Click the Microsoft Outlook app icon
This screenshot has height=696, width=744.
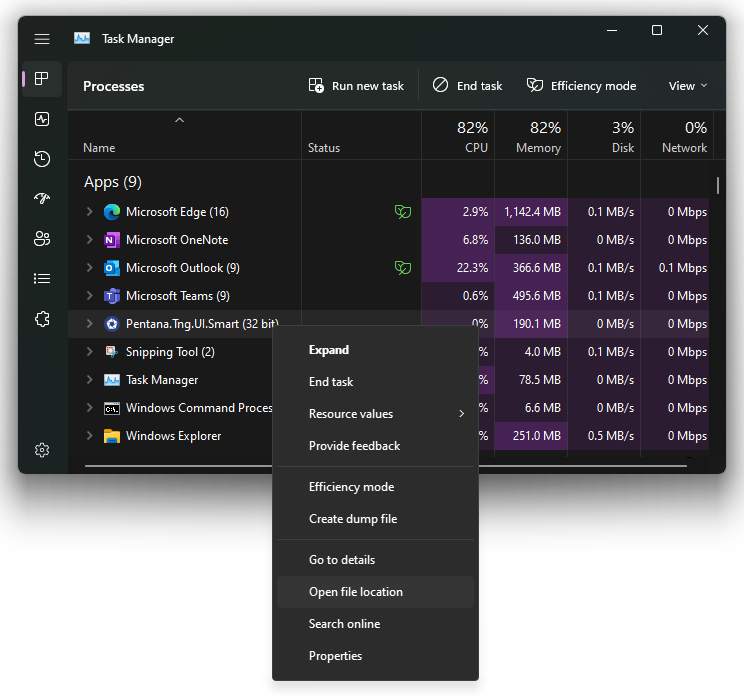[112, 268]
